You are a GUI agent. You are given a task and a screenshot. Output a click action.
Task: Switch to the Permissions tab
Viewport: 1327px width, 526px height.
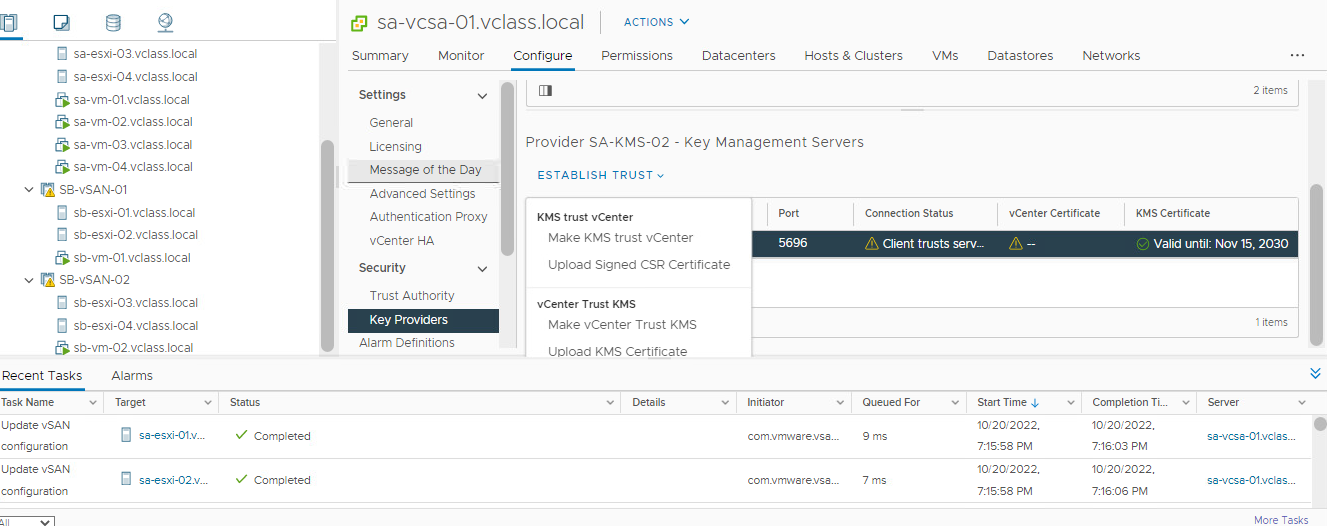[637, 56]
